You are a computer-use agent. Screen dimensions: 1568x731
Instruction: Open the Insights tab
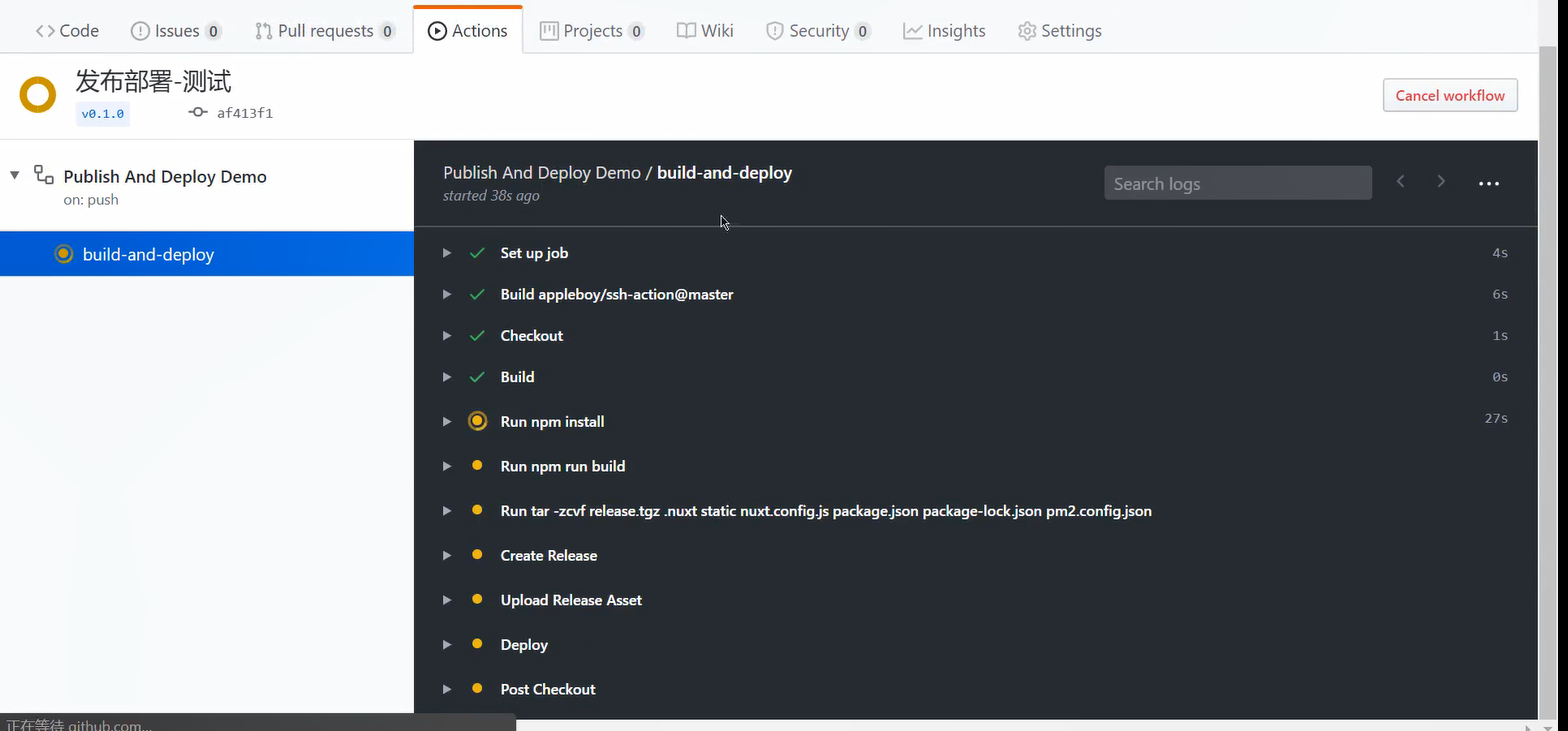point(944,31)
